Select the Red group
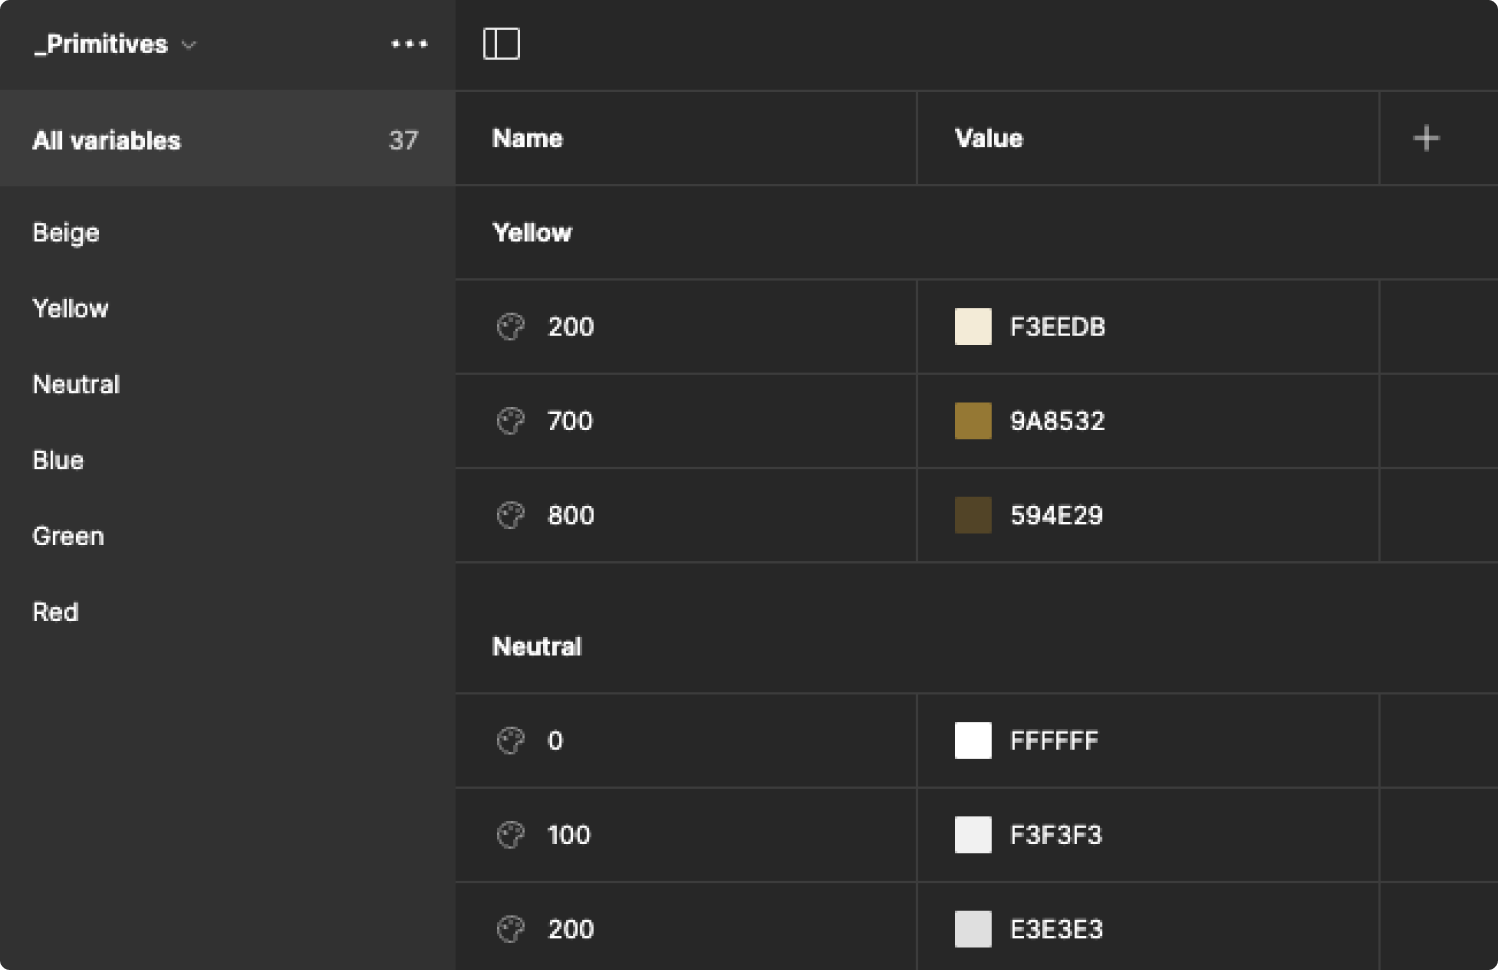Viewport: 1498px width, 970px height. click(x=55, y=612)
